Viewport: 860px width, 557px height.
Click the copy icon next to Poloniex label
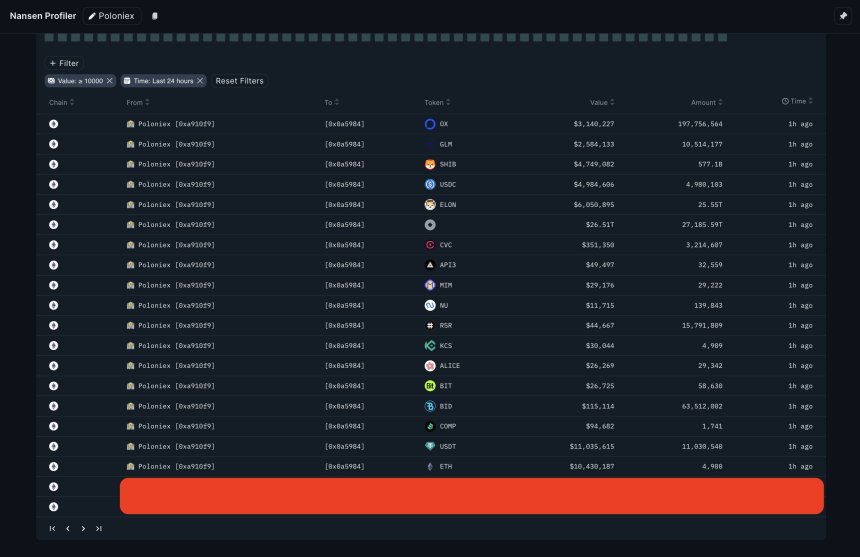pos(155,16)
